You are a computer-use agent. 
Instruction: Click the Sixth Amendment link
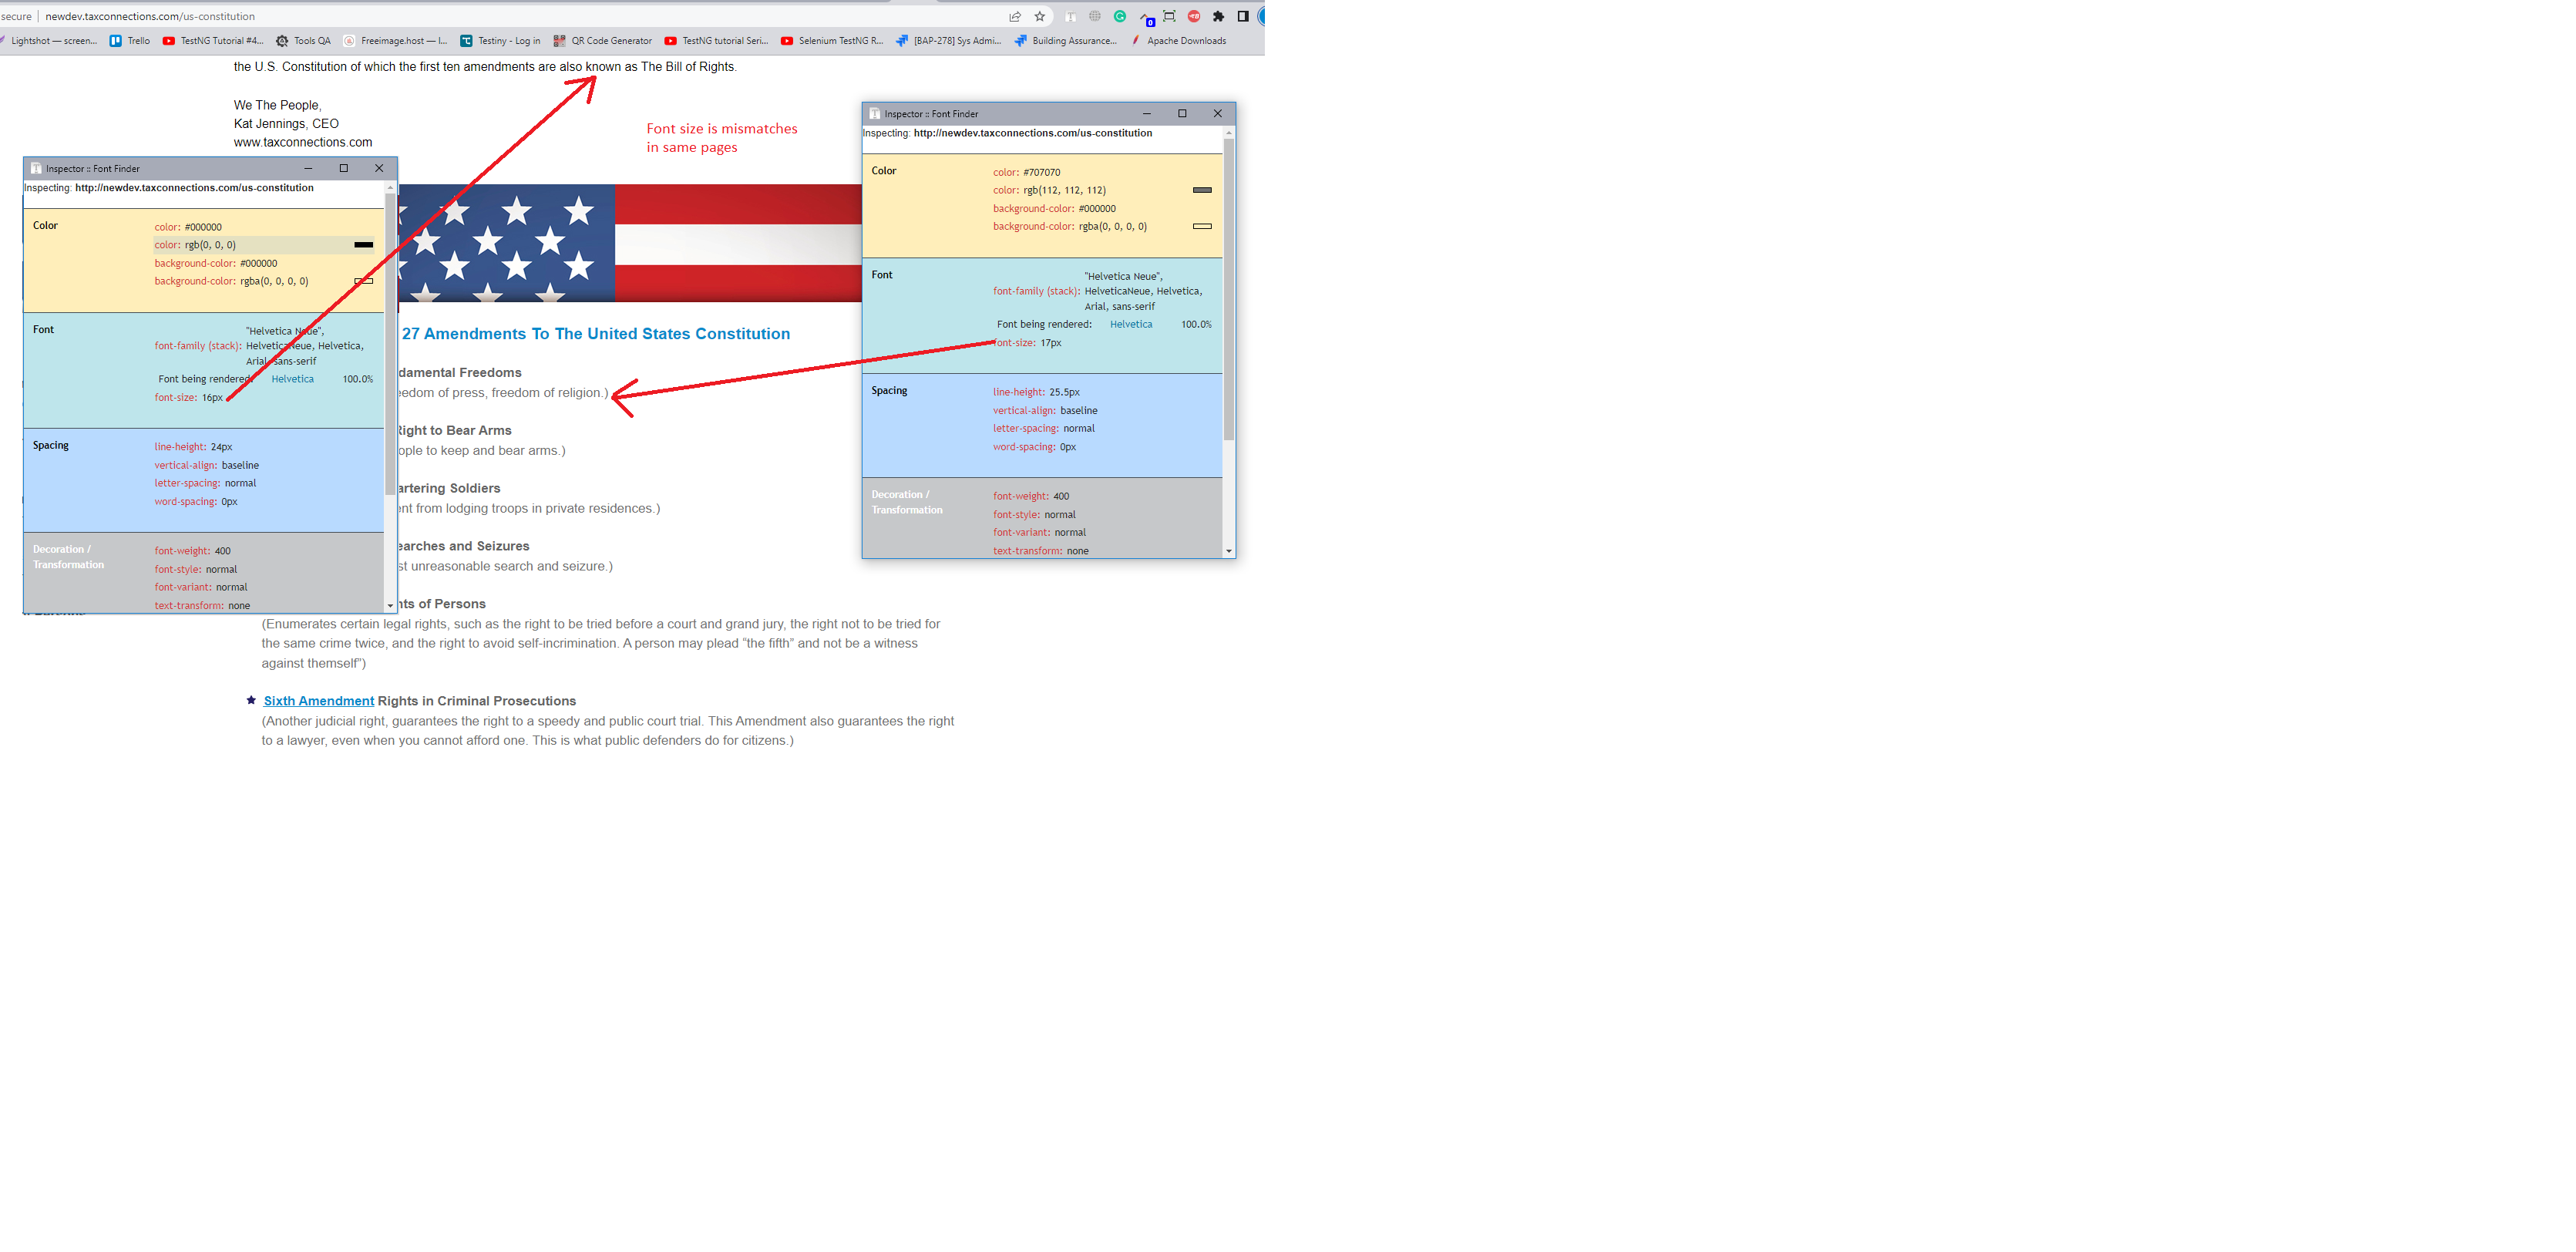[318, 701]
